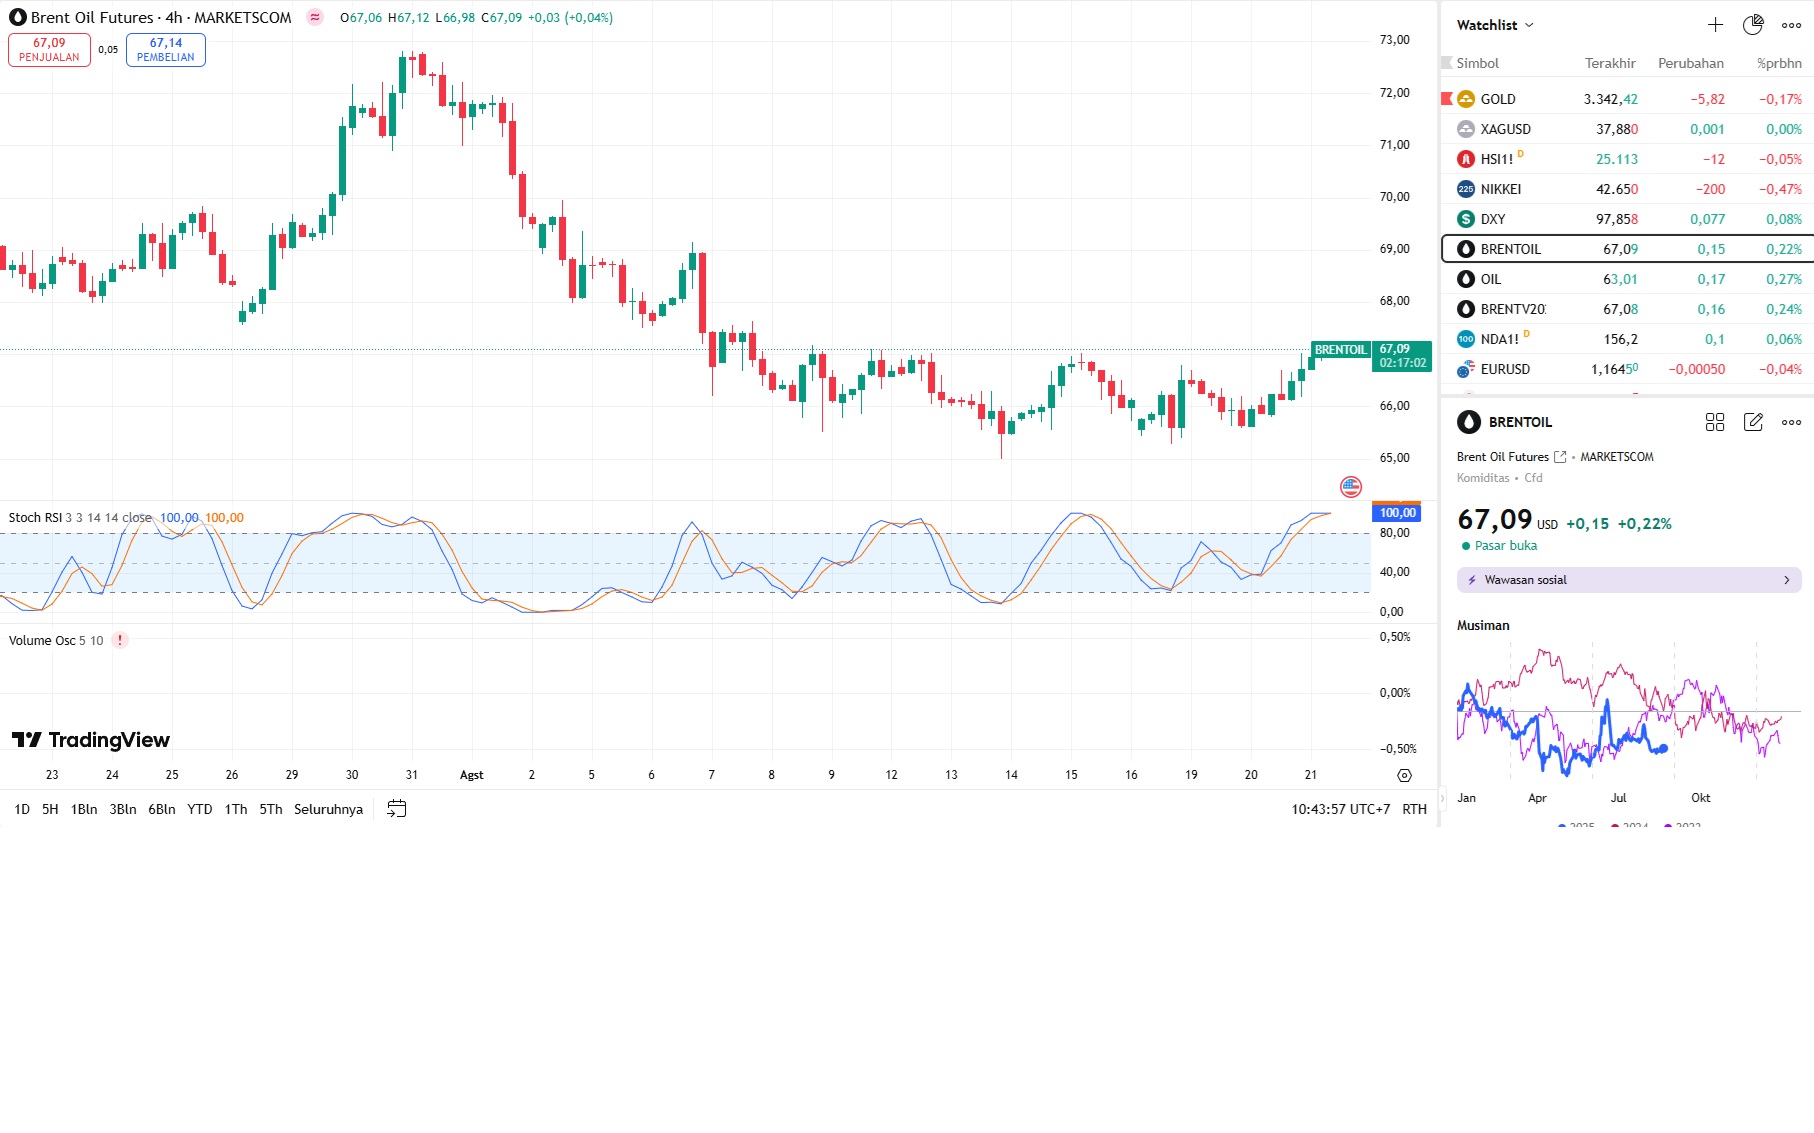Click the edit note icon in BRENTOIL details

pyautogui.click(x=1753, y=422)
